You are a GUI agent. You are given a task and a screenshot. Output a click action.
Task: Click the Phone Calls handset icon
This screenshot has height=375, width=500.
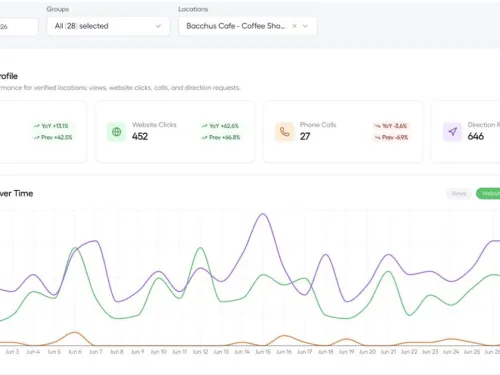pyautogui.click(x=284, y=132)
